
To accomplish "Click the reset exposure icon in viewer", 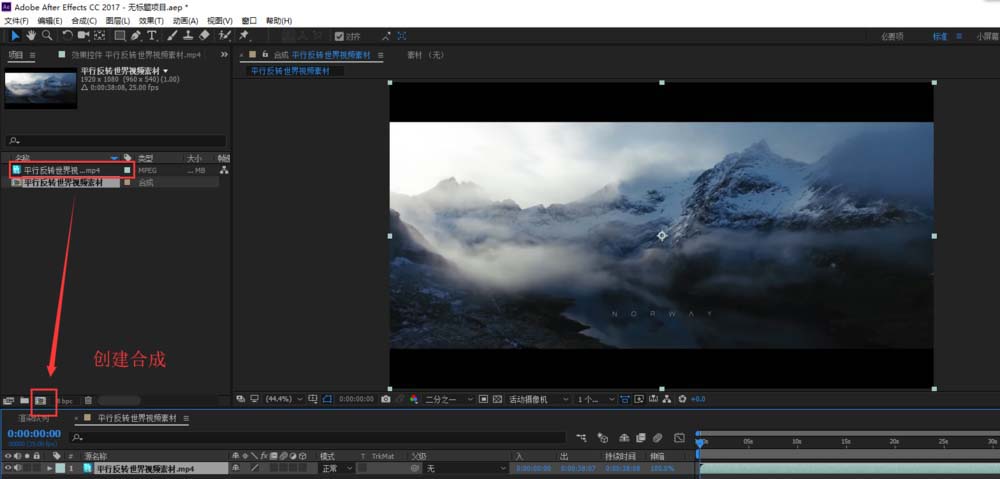I will pos(682,399).
